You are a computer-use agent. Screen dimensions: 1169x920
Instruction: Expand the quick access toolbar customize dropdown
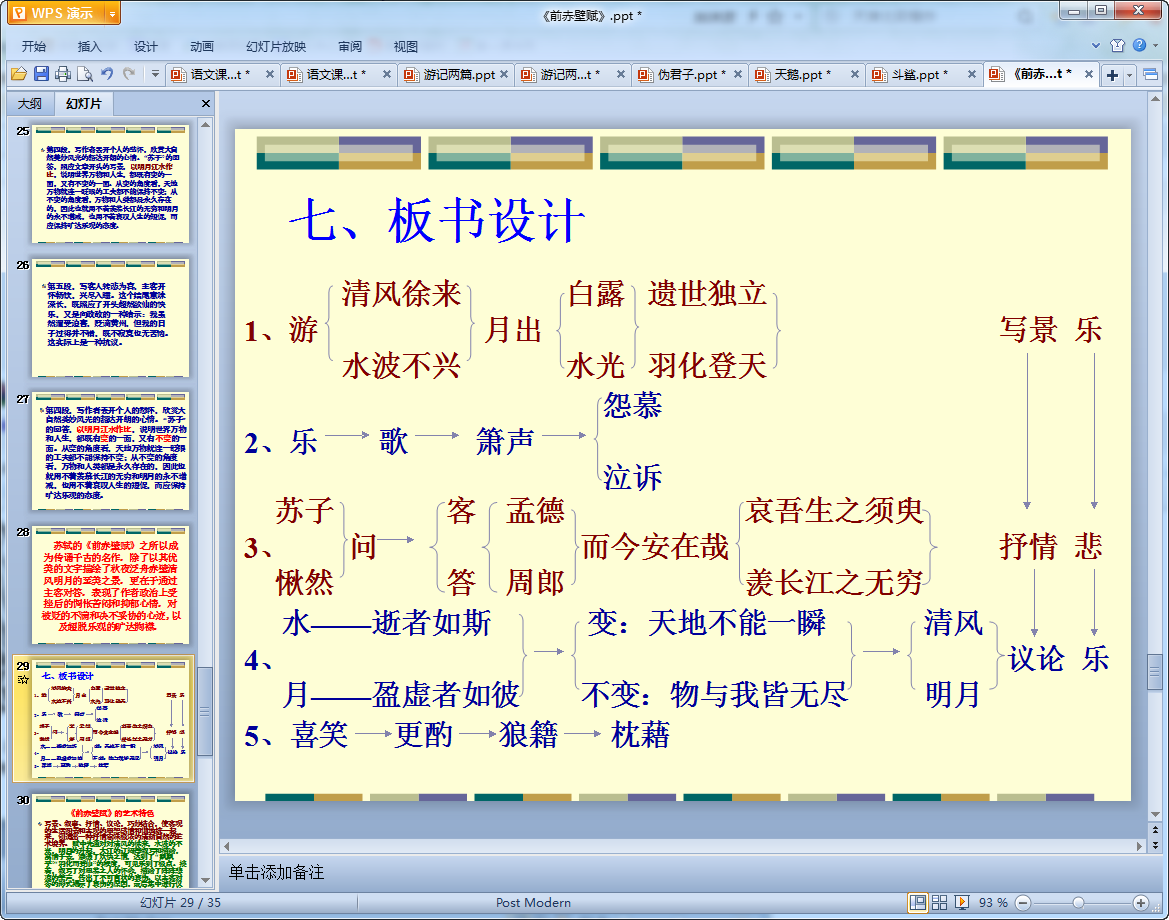155,73
